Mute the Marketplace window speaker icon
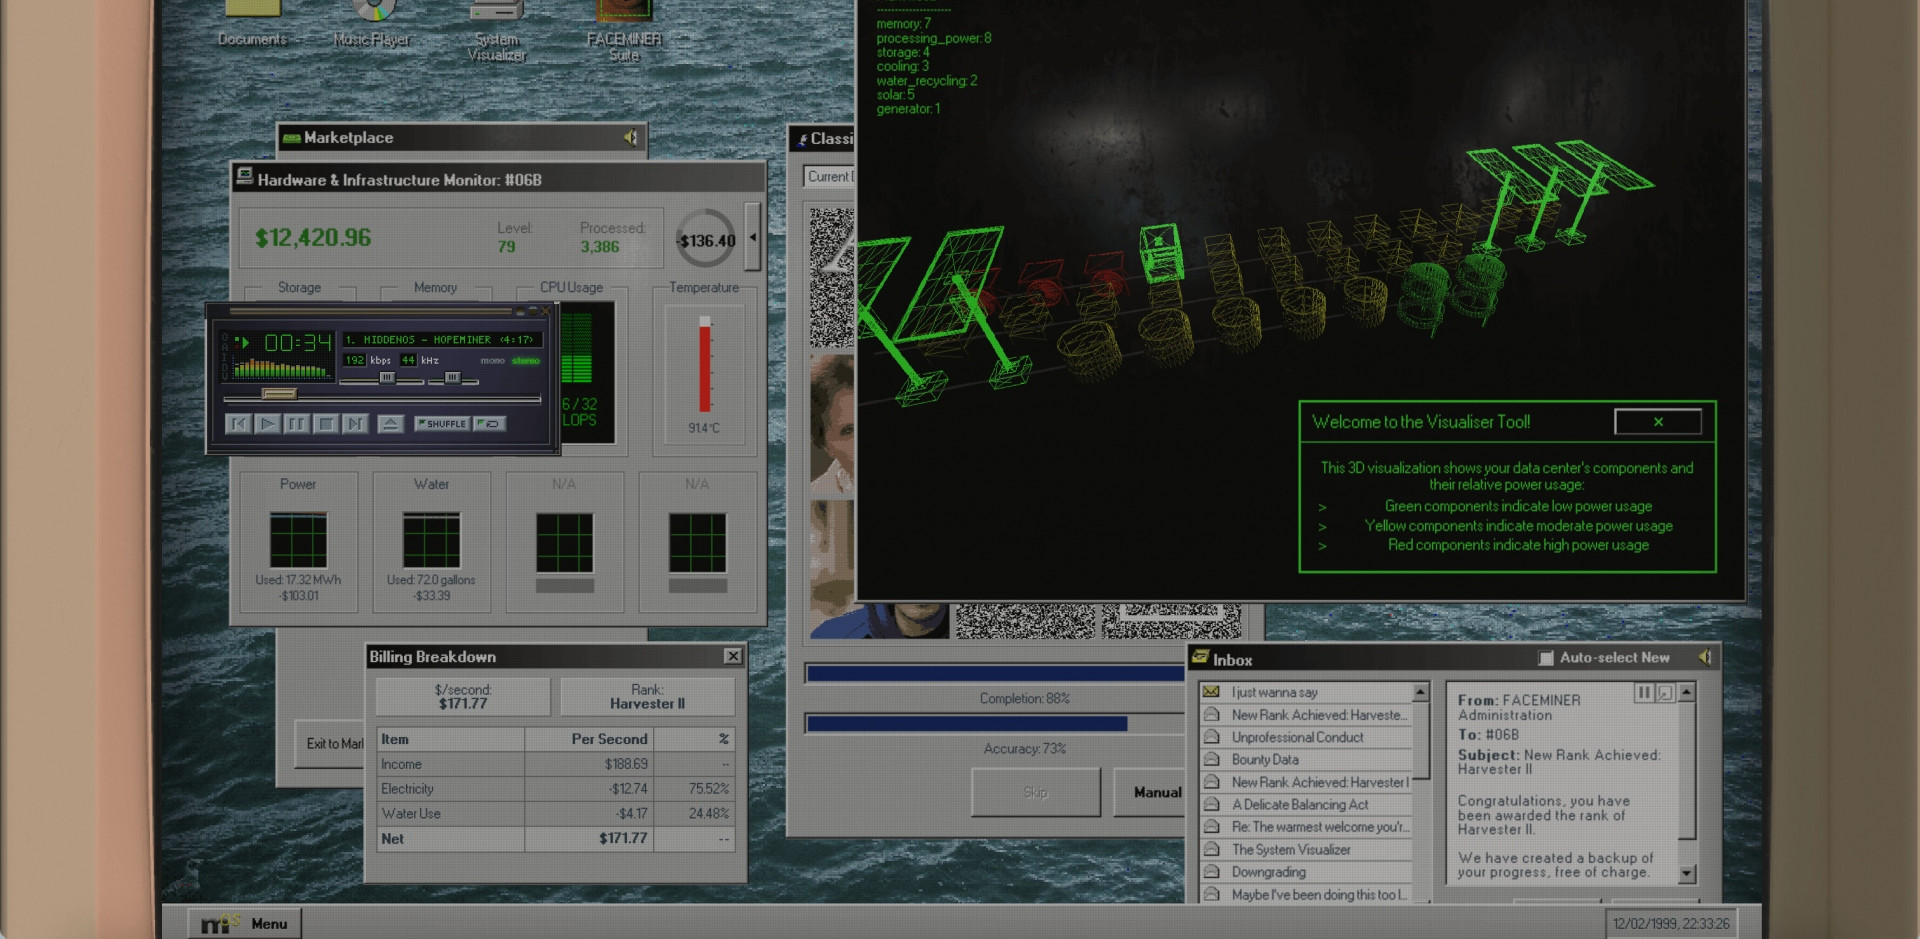This screenshot has height=939, width=1920. pyautogui.click(x=631, y=138)
